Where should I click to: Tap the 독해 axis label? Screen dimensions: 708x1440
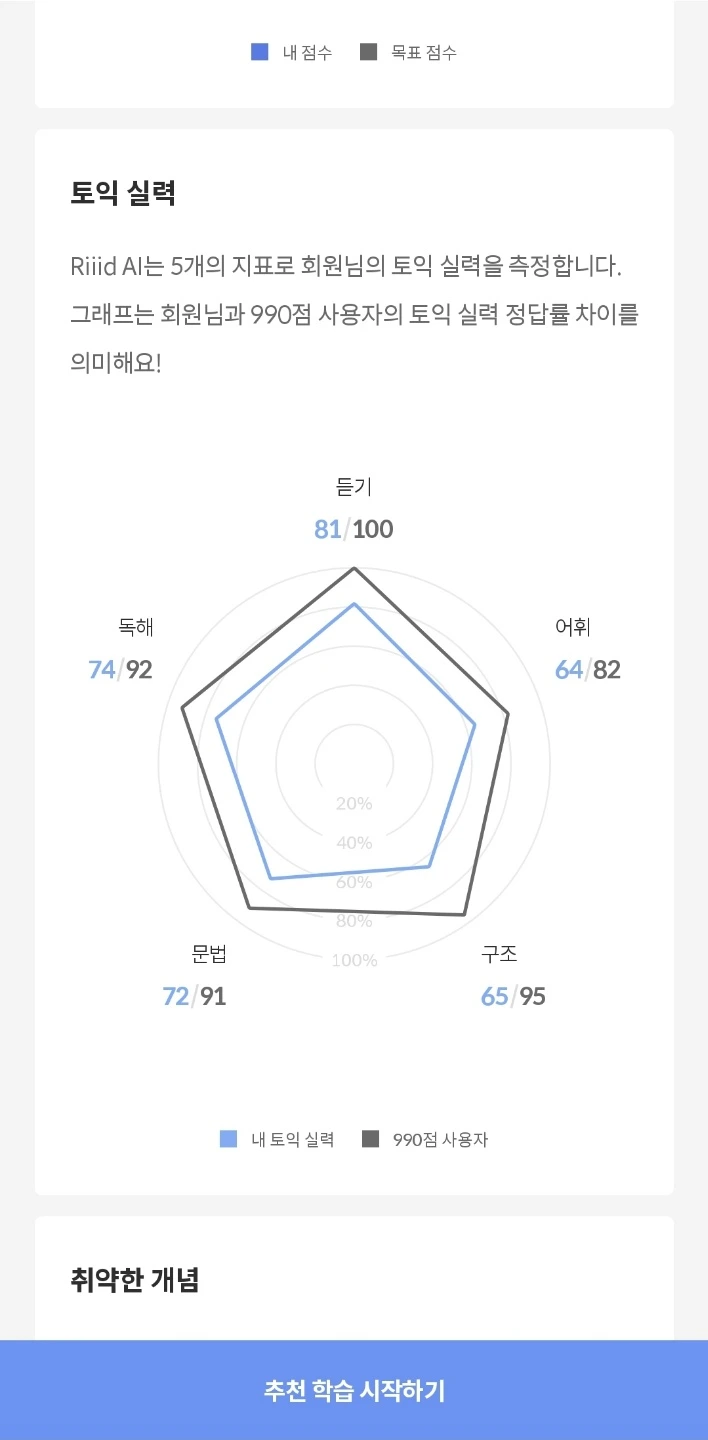136,627
